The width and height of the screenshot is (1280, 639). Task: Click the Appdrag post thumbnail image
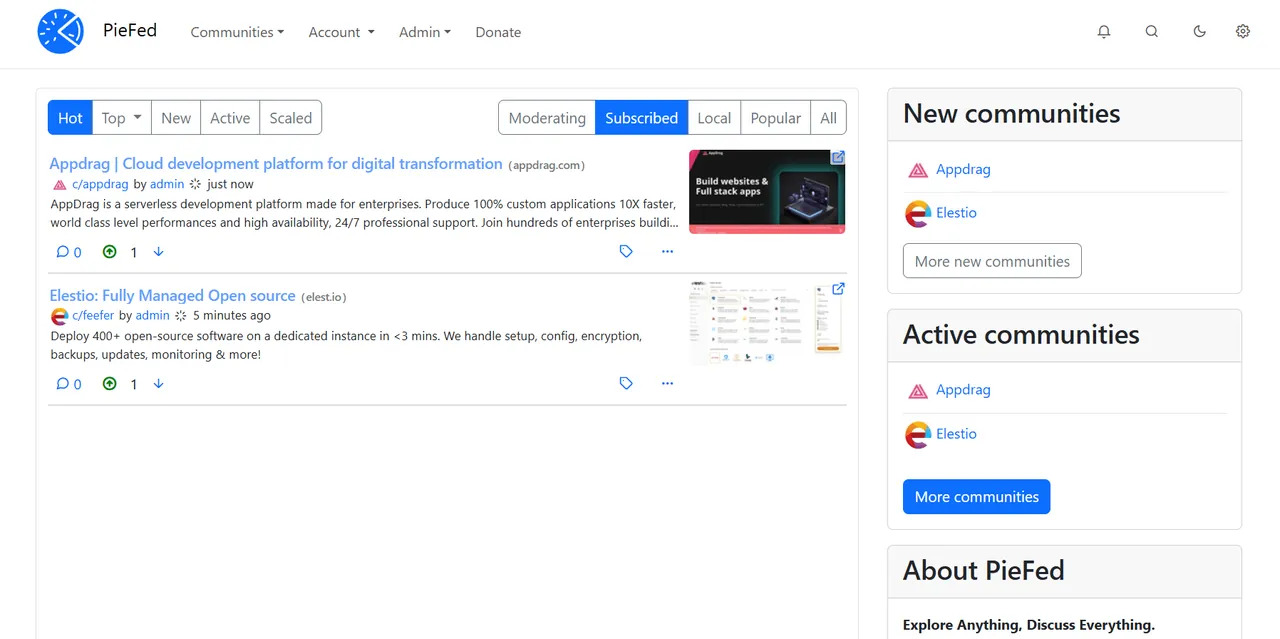coord(767,192)
